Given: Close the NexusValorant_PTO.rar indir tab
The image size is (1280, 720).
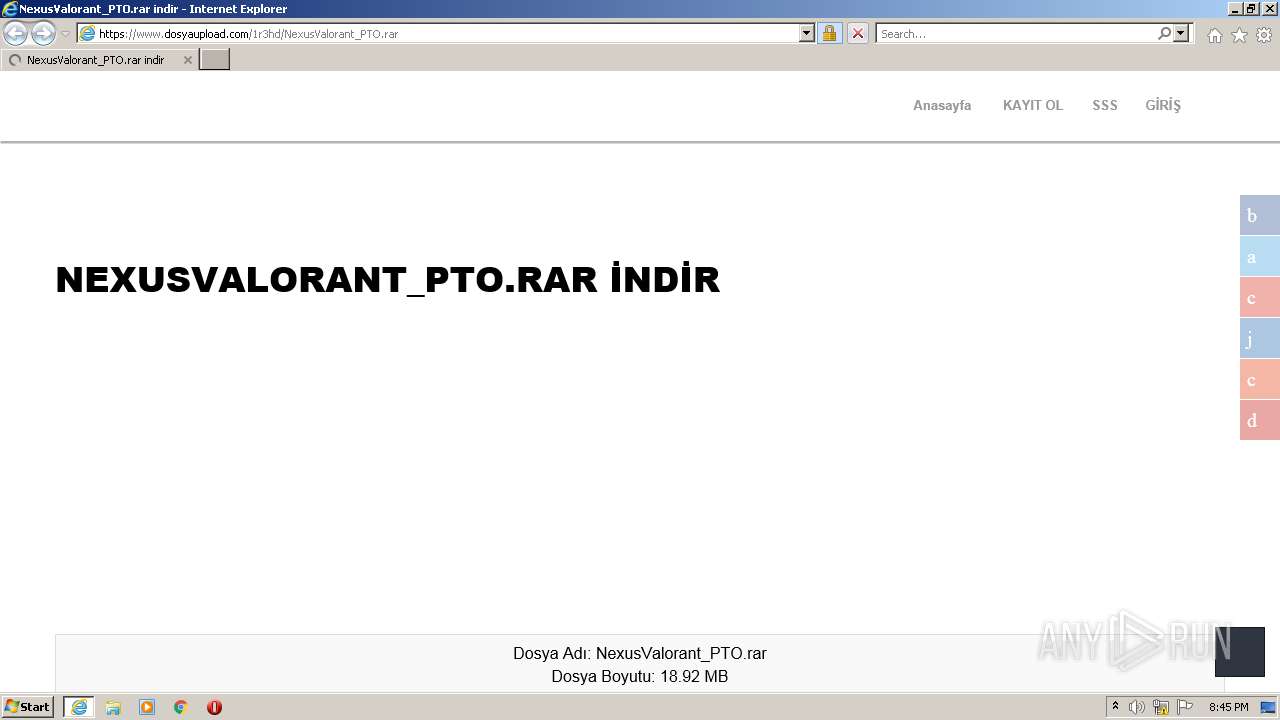Looking at the screenshot, I should (187, 60).
